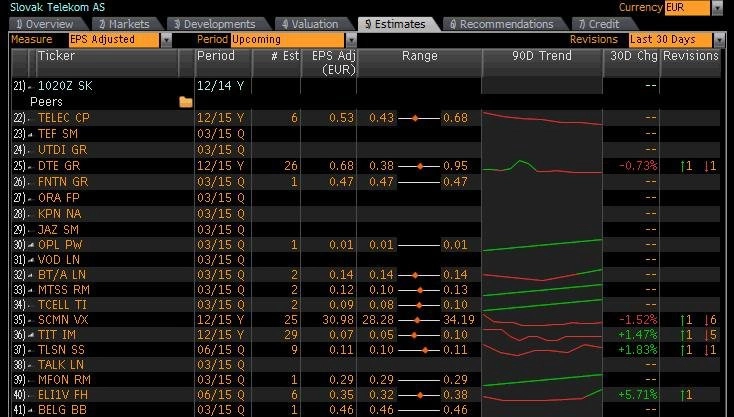The height and width of the screenshot is (417, 734).
Task: Open ticker DTE GR
Action: (59, 166)
